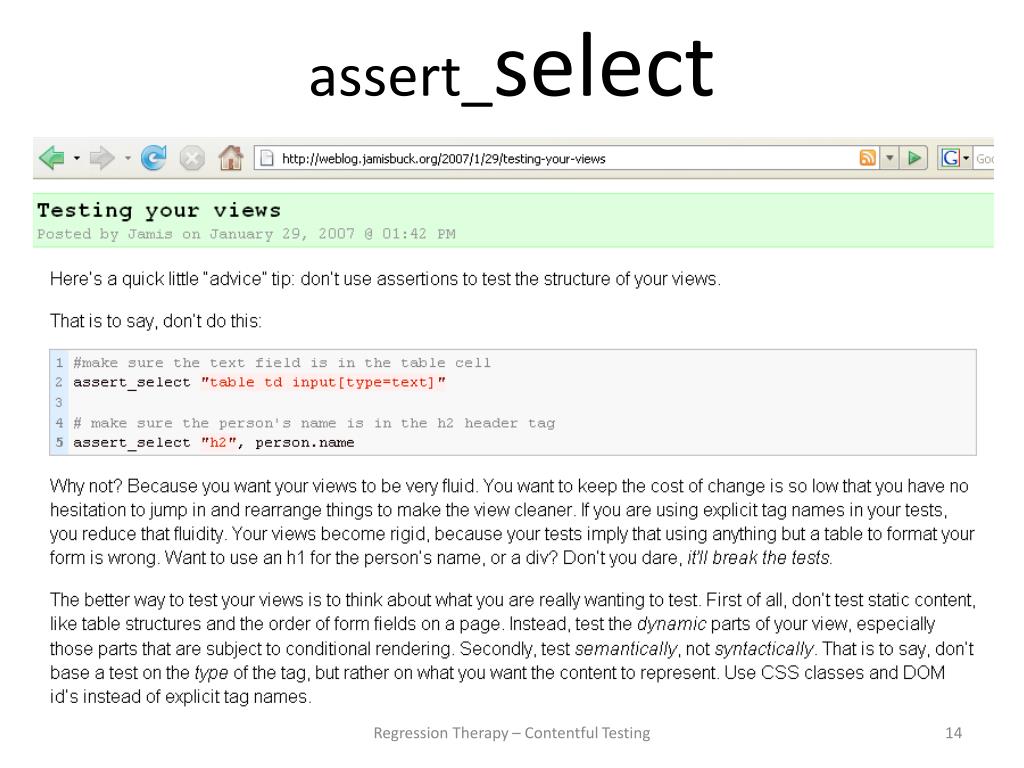Open the search engine chooser dropdown arrow

pyautogui.click(x=966, y=158)
